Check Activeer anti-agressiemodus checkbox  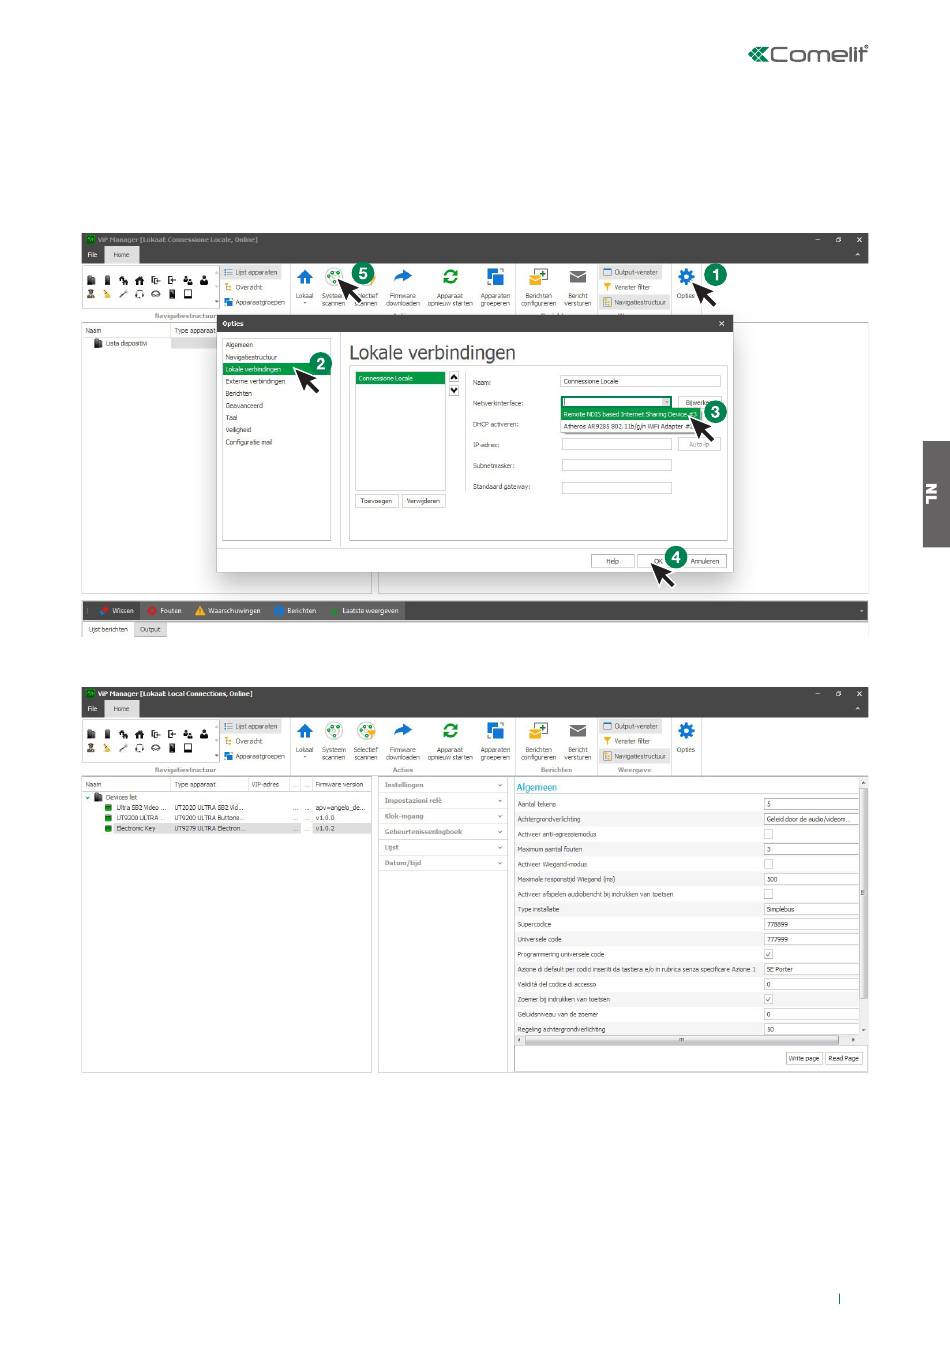click(768, 834)
